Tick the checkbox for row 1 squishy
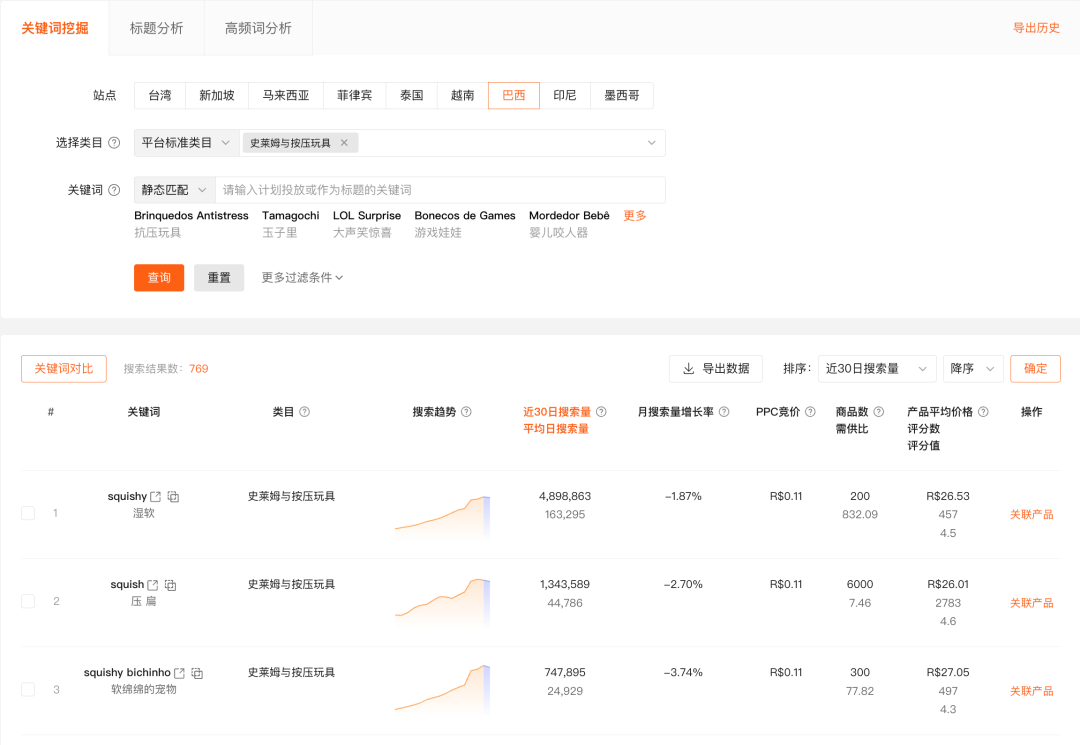The image size is (1080, 745). click(x=28, y=513)
